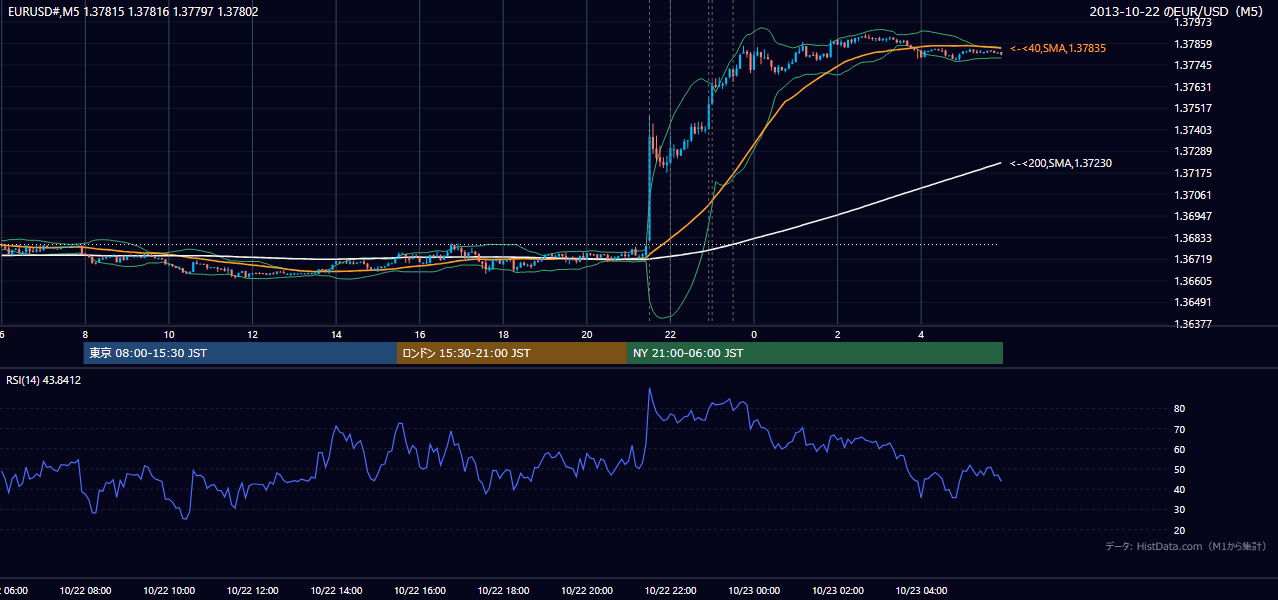Click price axis value 1.36833
This screenshot has height=600, width=1278.
(1192, 238)
